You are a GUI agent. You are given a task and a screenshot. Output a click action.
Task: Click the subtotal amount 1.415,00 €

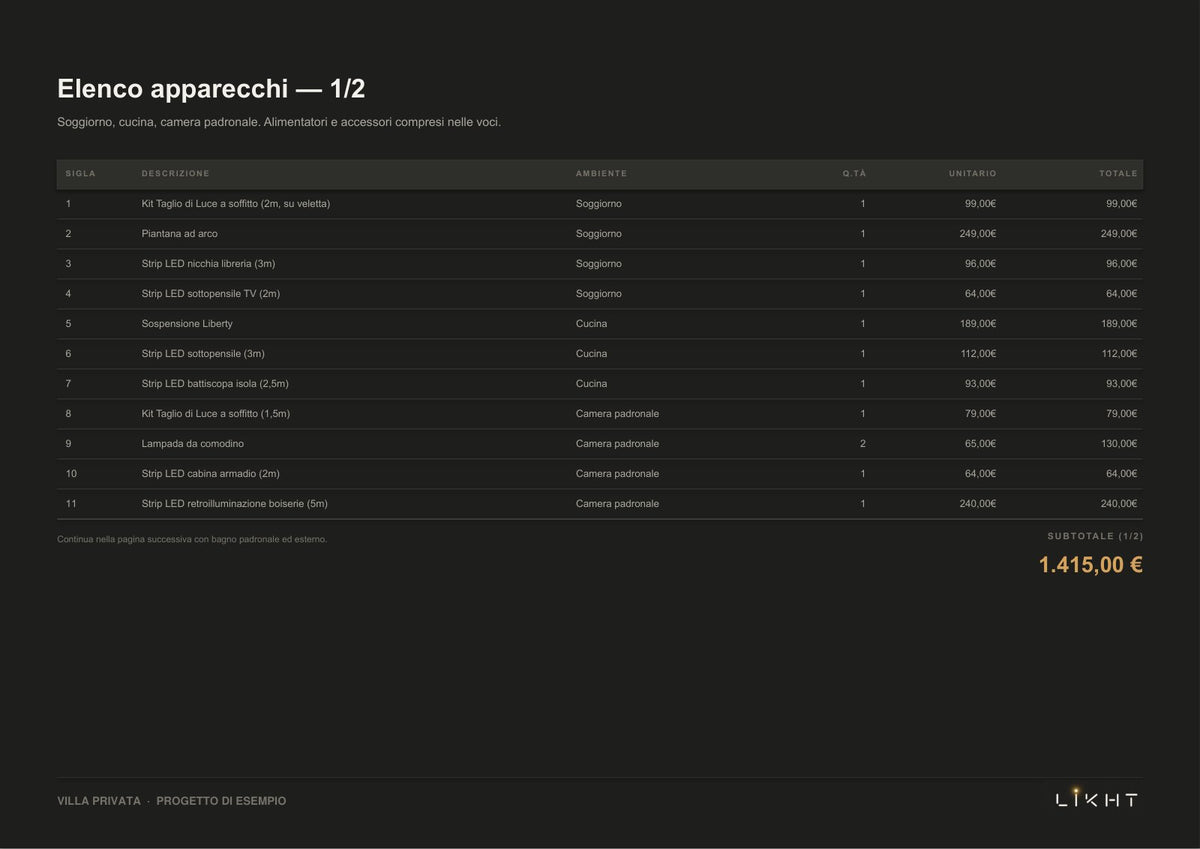point(1091,565)
